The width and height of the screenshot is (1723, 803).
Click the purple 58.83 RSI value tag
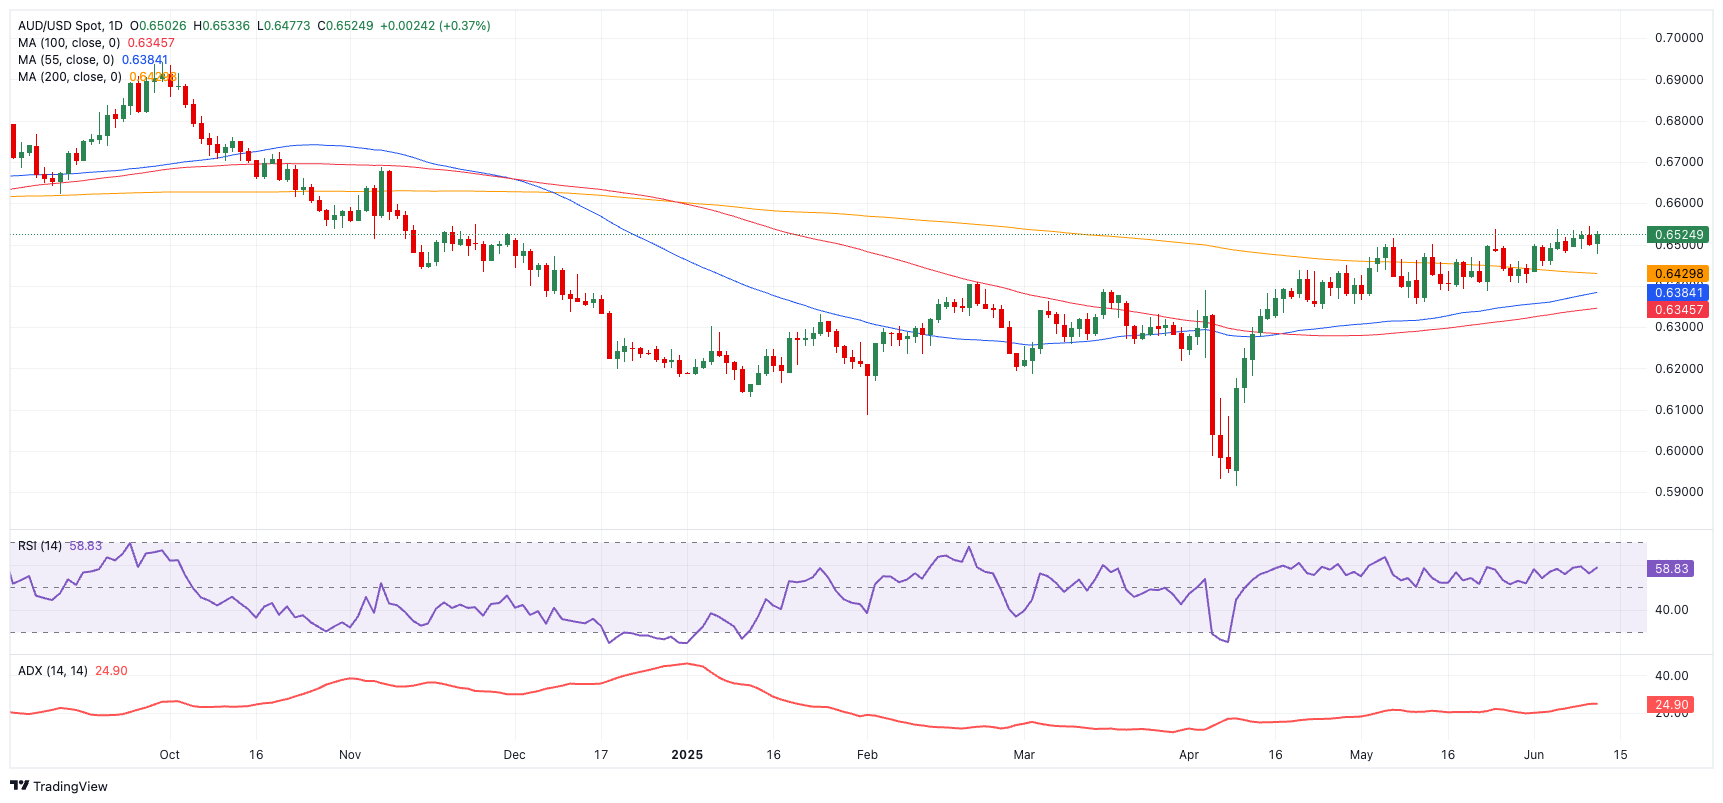click(x=1671, y=568)
